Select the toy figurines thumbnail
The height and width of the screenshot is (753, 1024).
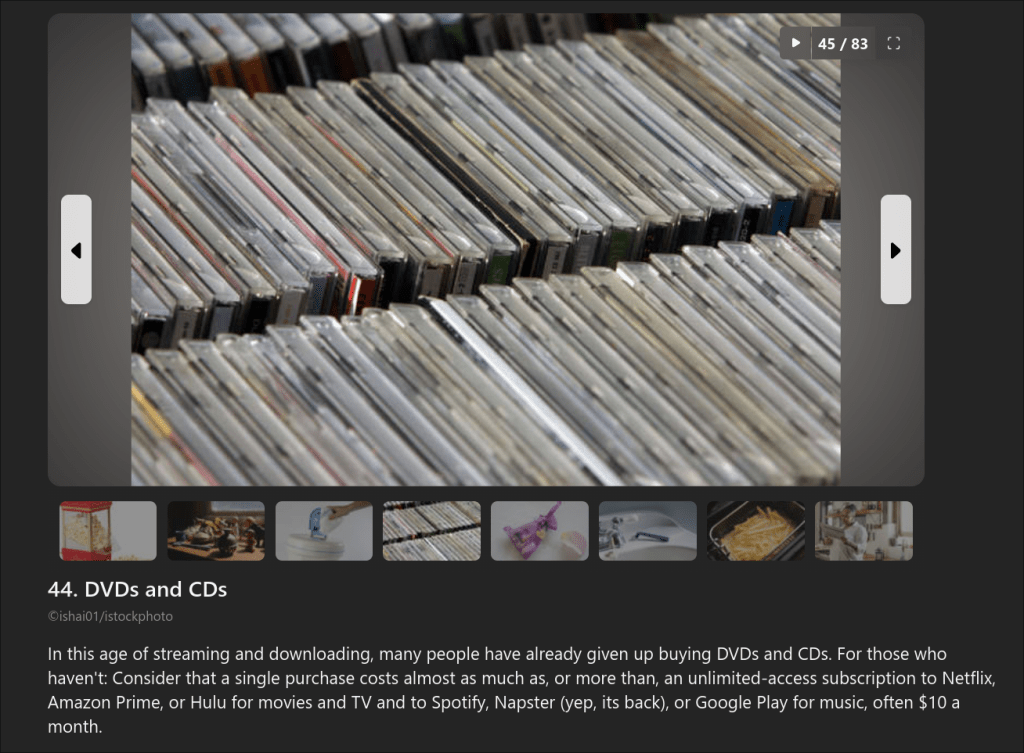(216, 531)
